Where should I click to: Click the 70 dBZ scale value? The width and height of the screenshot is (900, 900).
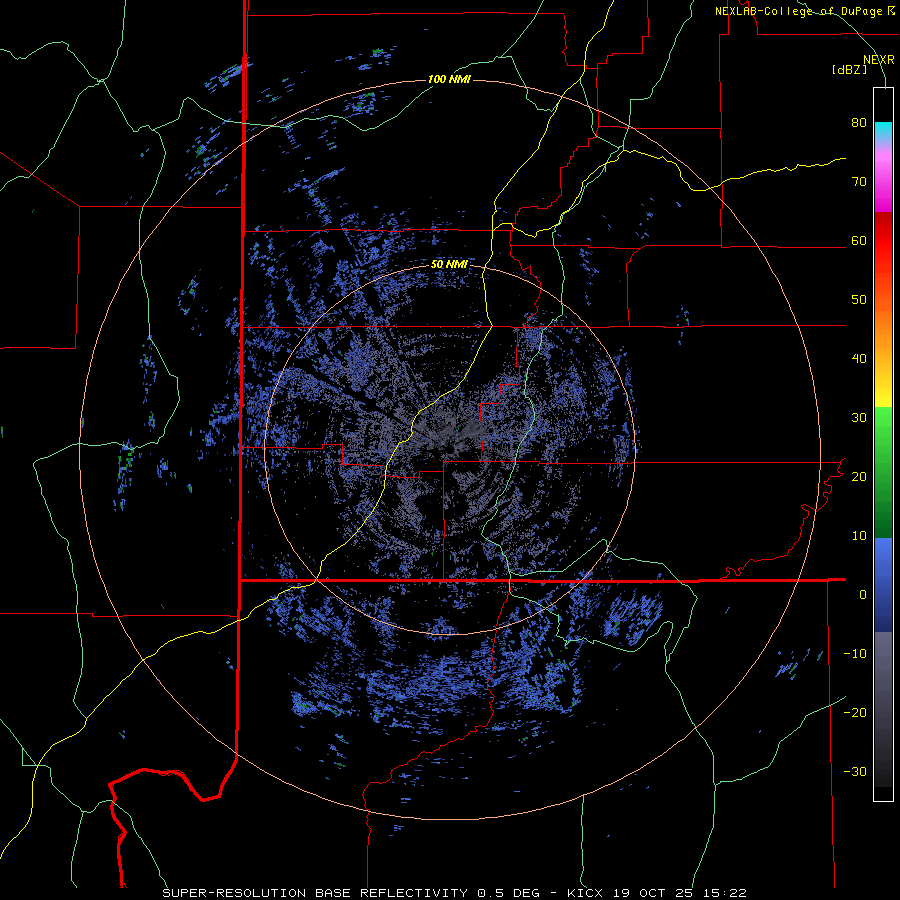(x=859, y=182)
